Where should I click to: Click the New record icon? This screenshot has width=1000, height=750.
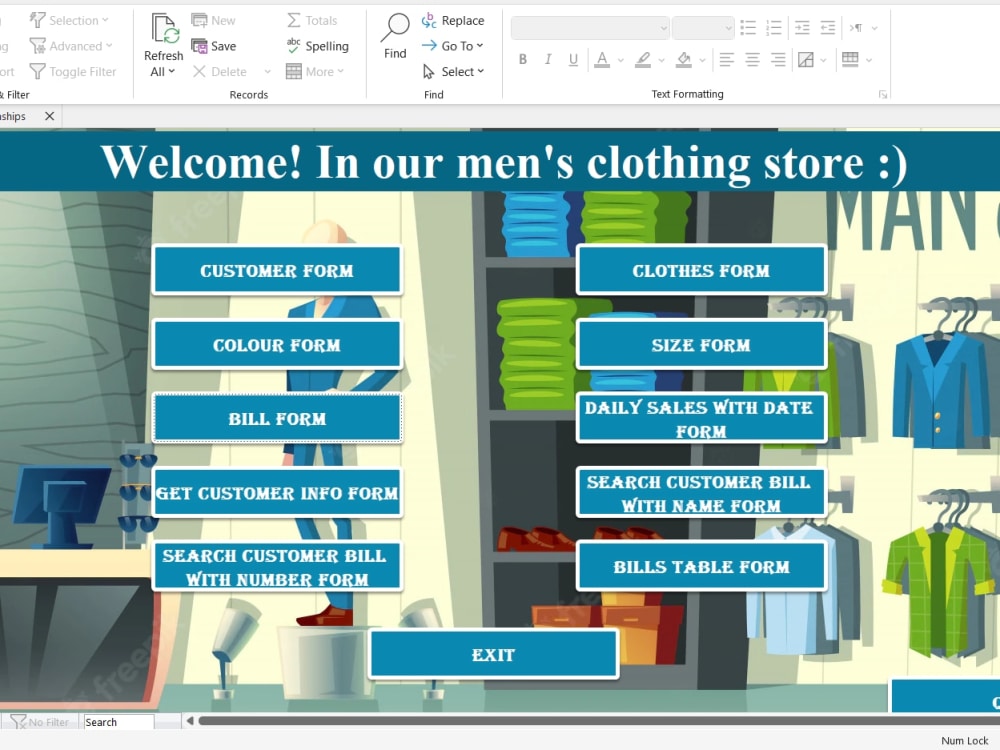[x=199, y=20]
